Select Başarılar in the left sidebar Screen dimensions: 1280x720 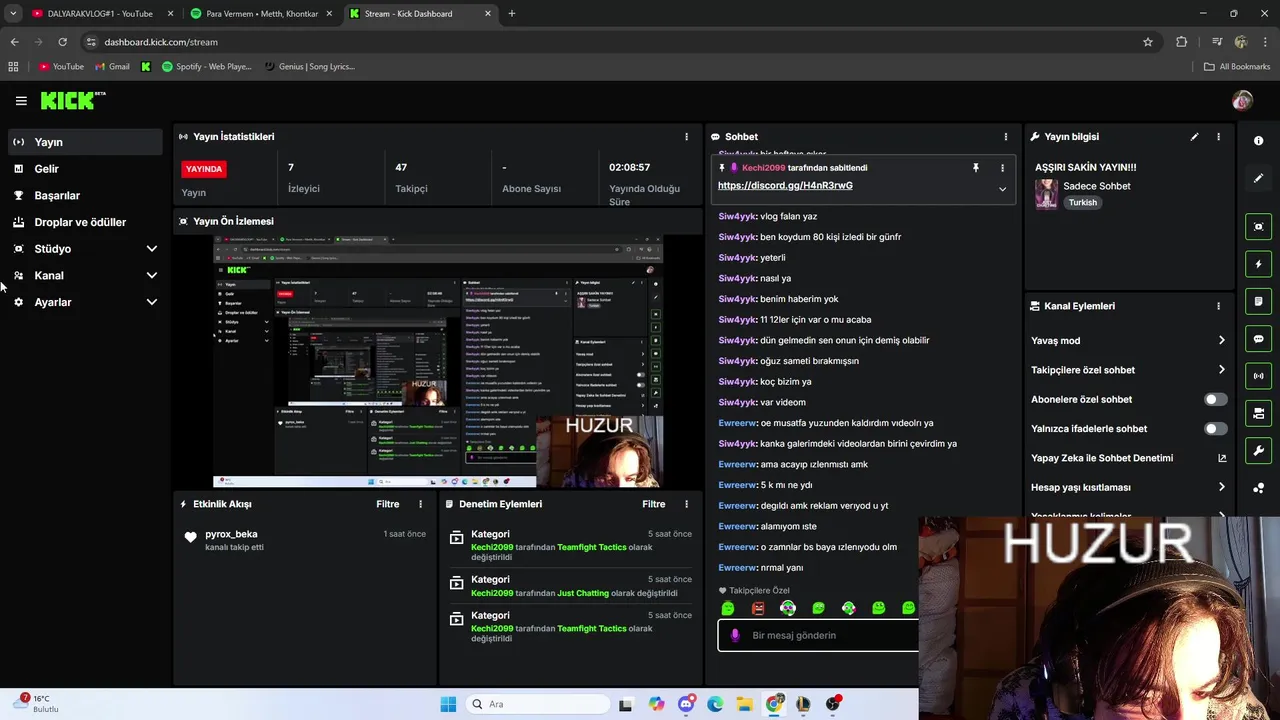click(85, 196)
